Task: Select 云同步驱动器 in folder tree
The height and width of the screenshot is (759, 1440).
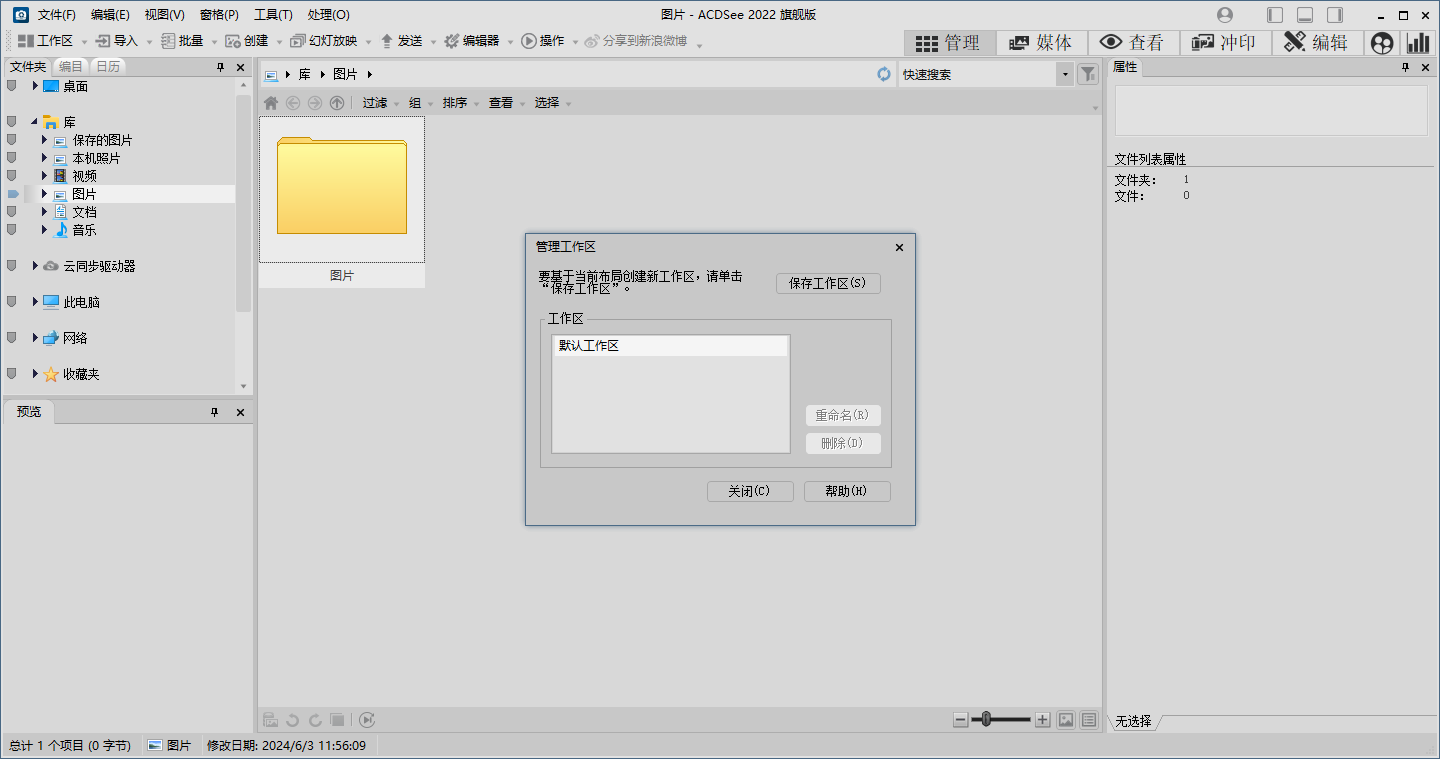Action: (x=99, y=266)
